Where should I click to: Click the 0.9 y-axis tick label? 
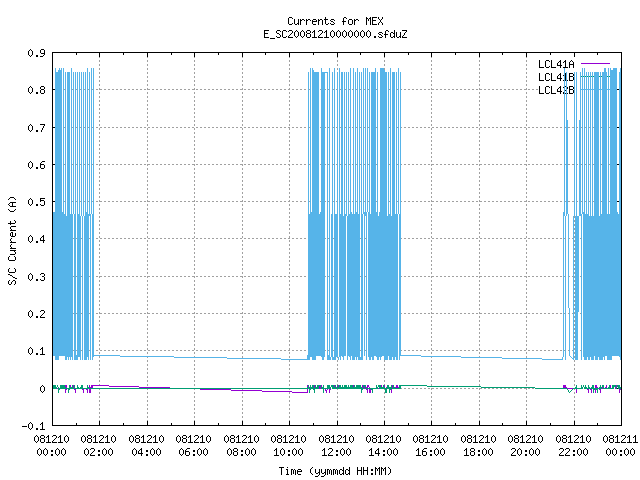point(36,53)
